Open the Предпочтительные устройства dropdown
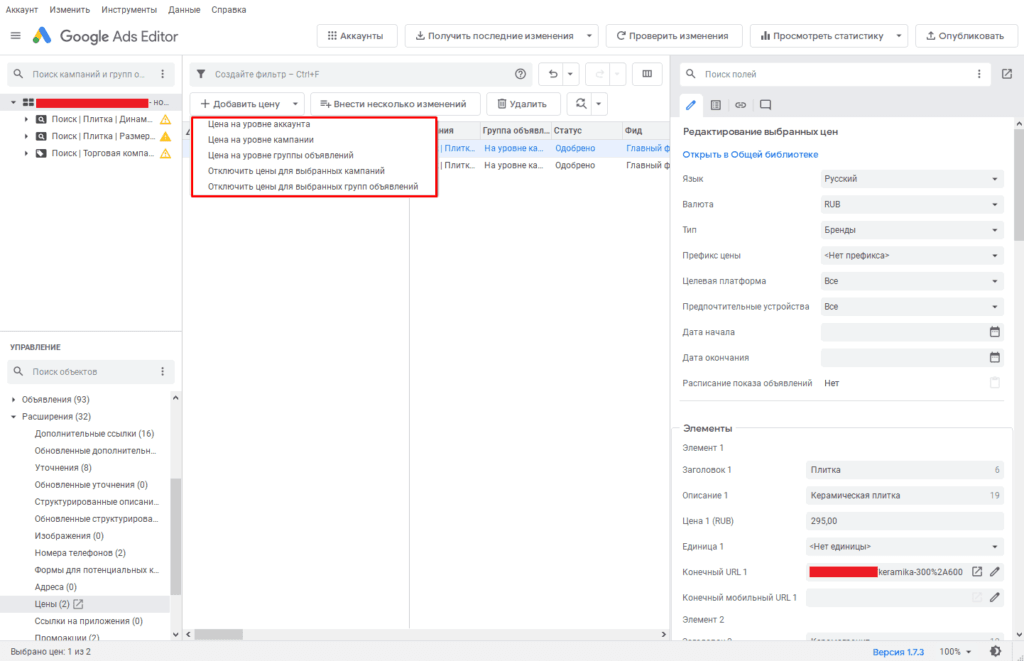This screenshot has width=1024, height=661. 912,306
